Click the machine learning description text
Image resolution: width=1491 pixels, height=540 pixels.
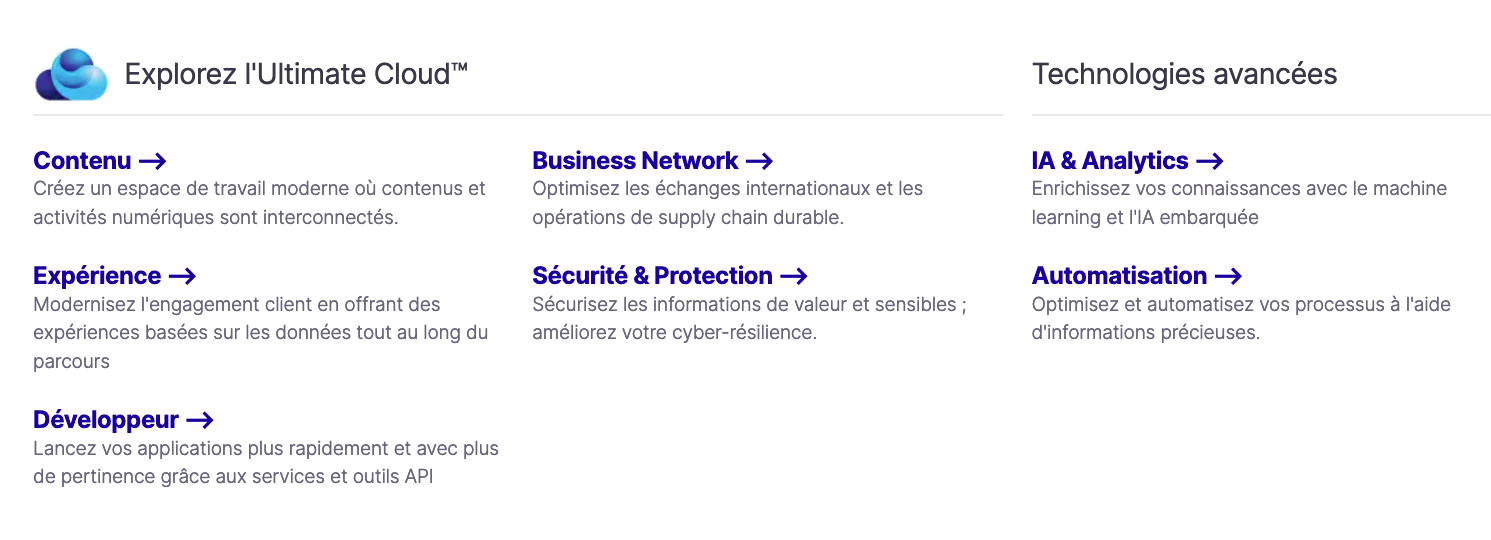1239,203
